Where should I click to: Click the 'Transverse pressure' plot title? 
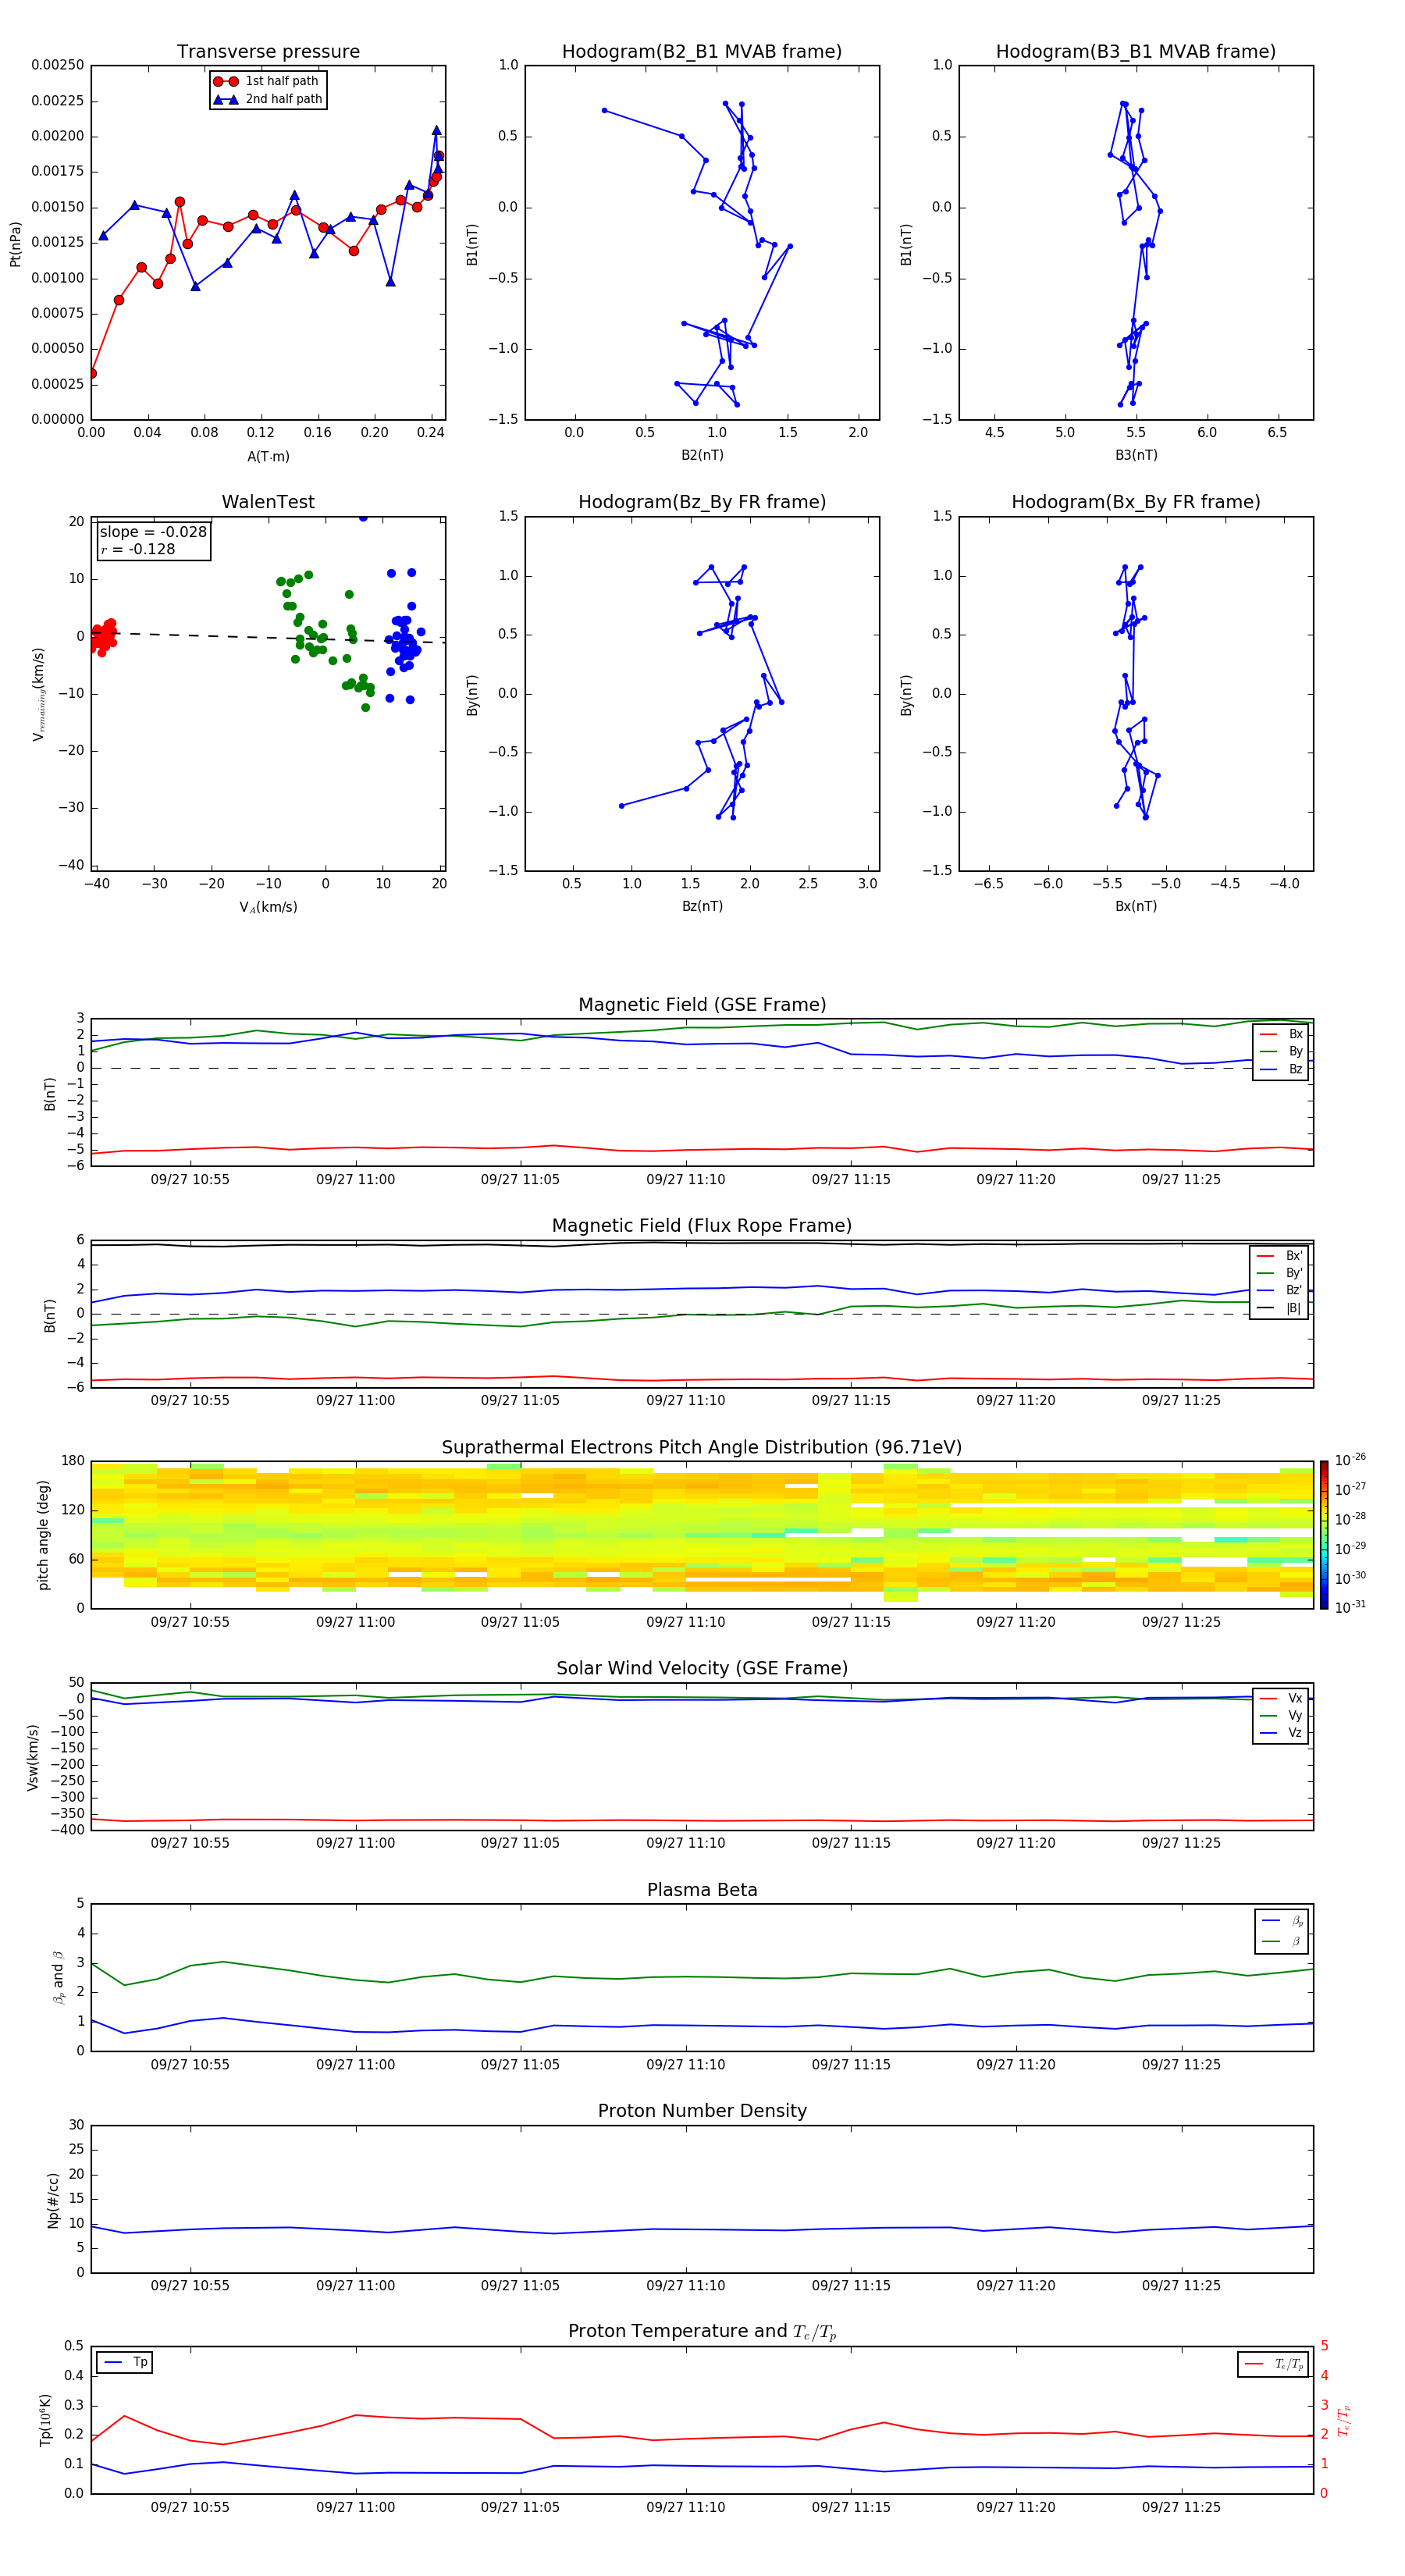pyautogui.click(x=268, y=52)
